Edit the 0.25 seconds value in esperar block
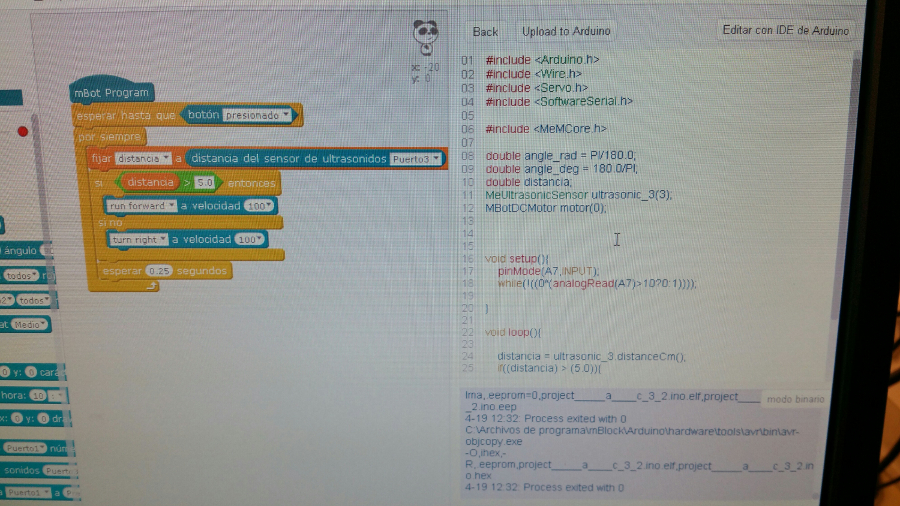The image size is (900, 506). pos(158,271)
